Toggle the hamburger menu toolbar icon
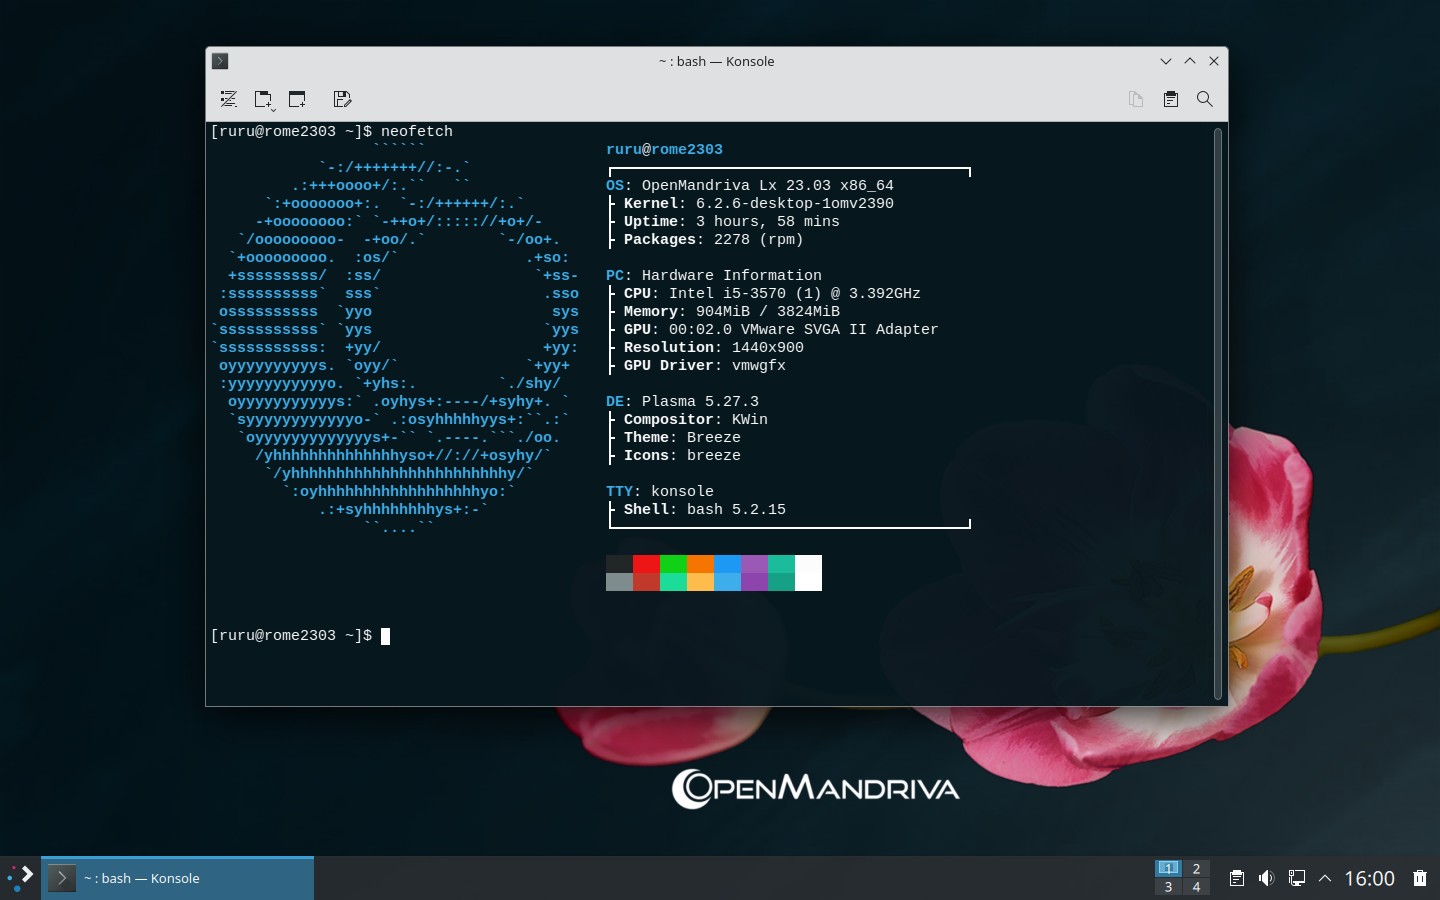 click(x=228, y=99)
